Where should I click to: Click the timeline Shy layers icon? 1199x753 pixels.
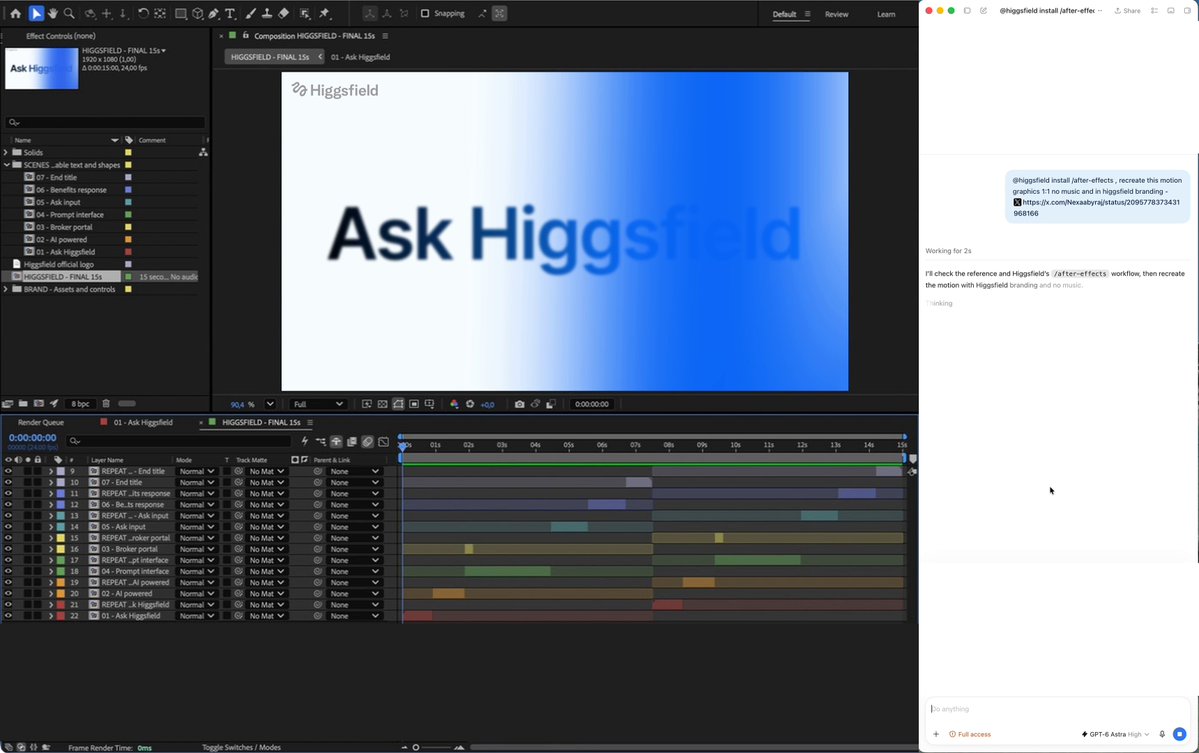(x=336, y=441)
